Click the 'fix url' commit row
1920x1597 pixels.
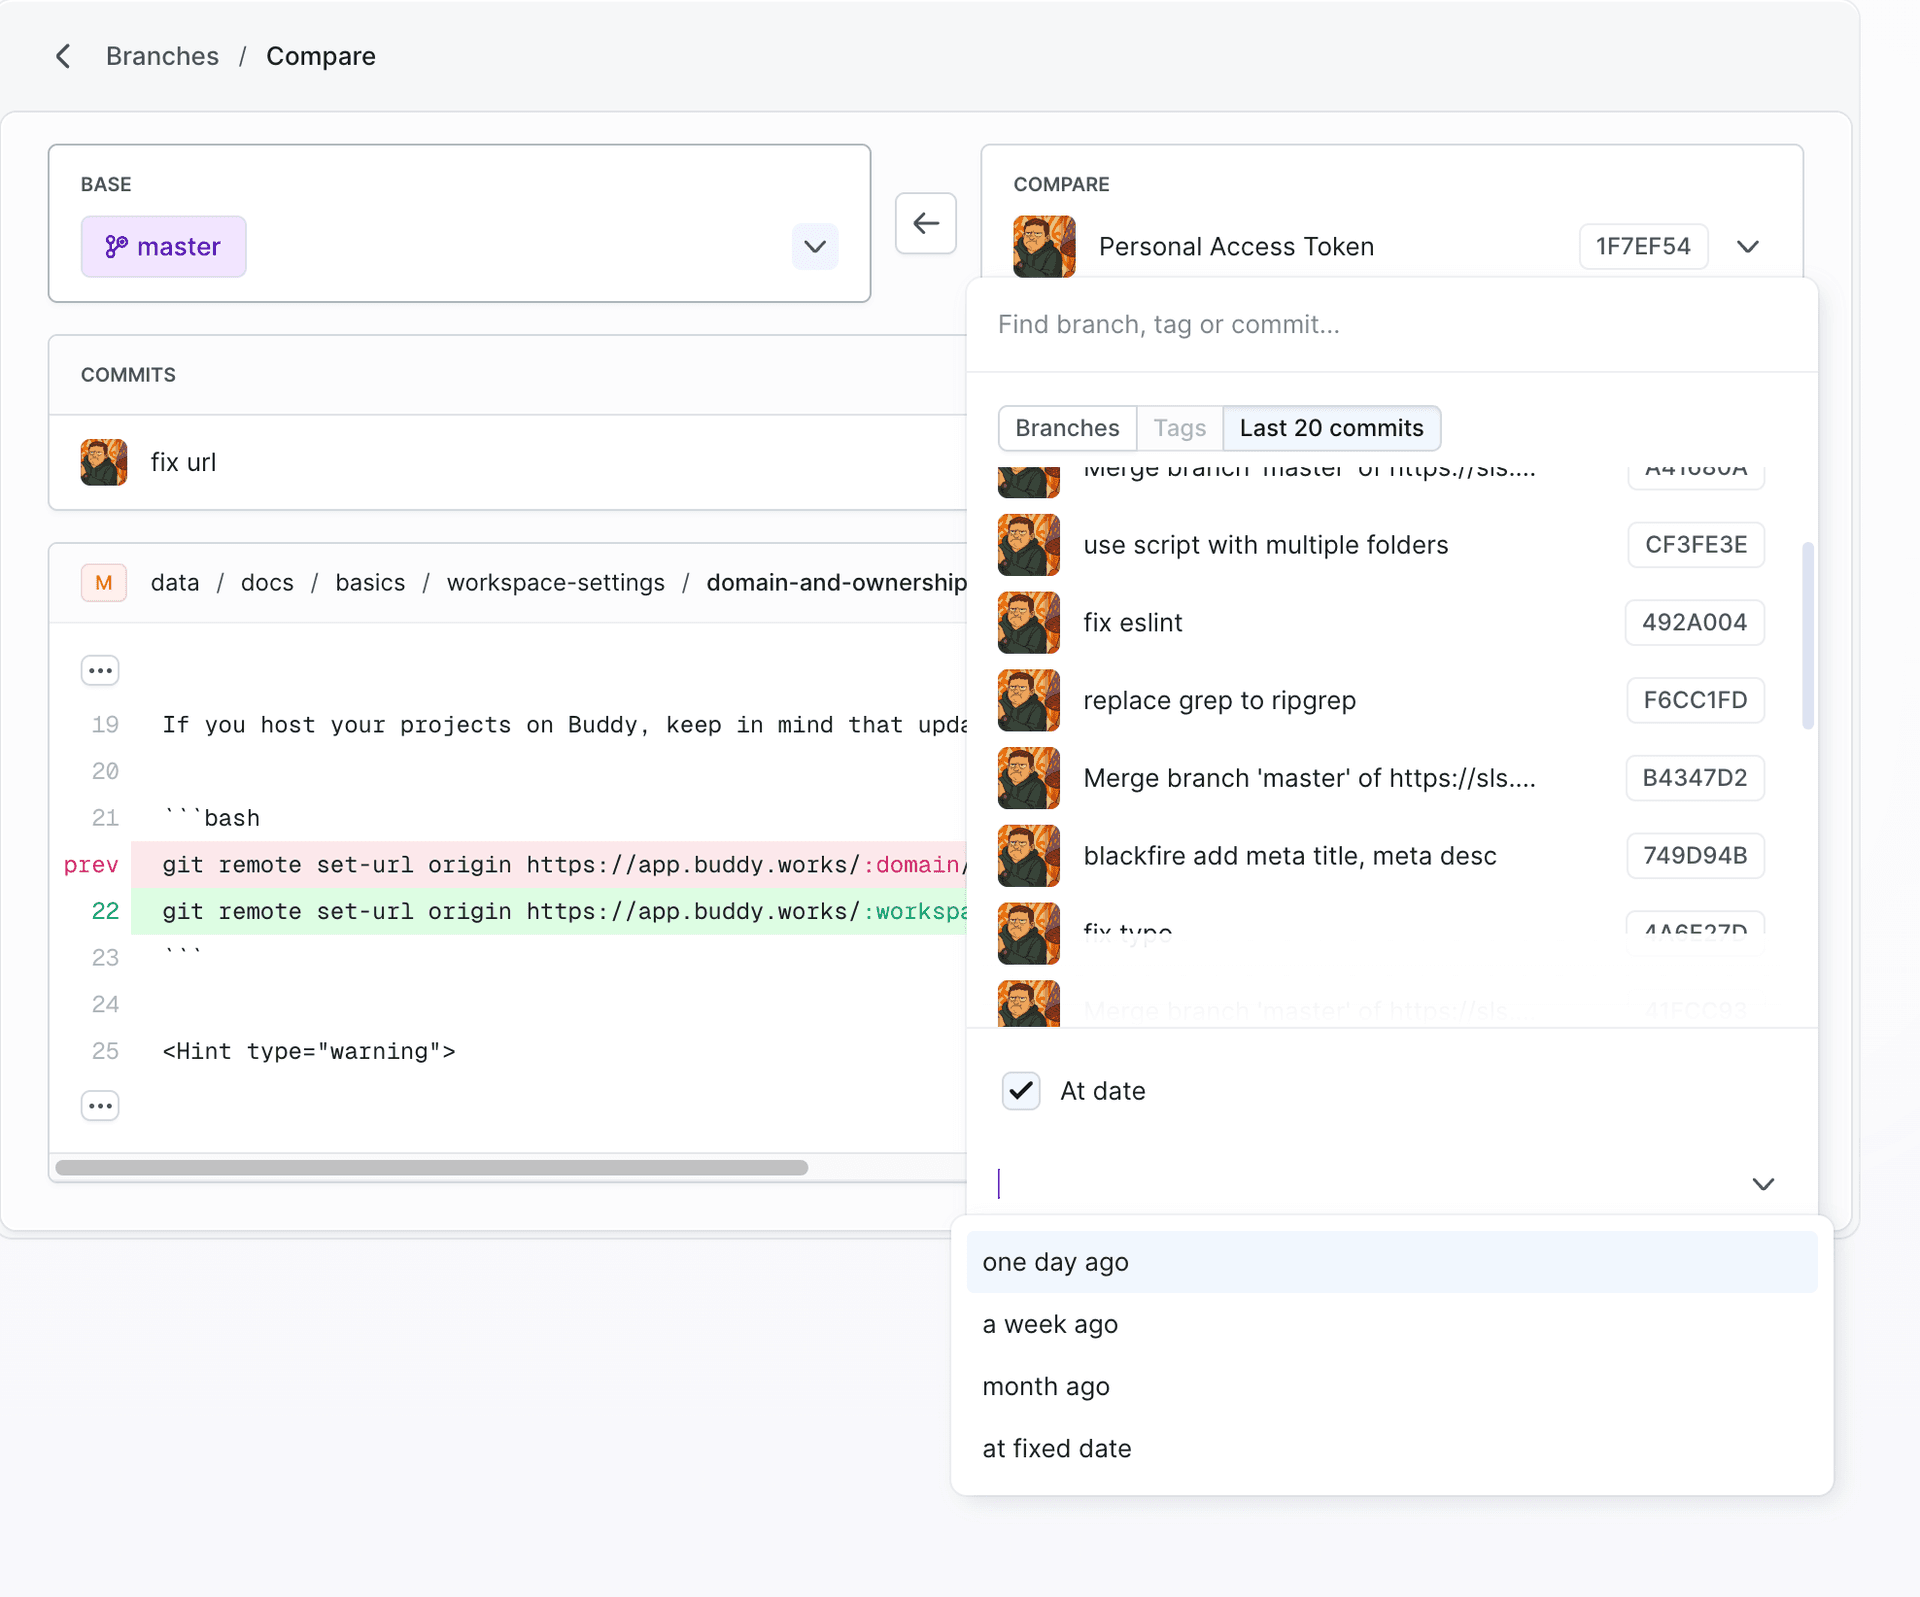[508, 463]
